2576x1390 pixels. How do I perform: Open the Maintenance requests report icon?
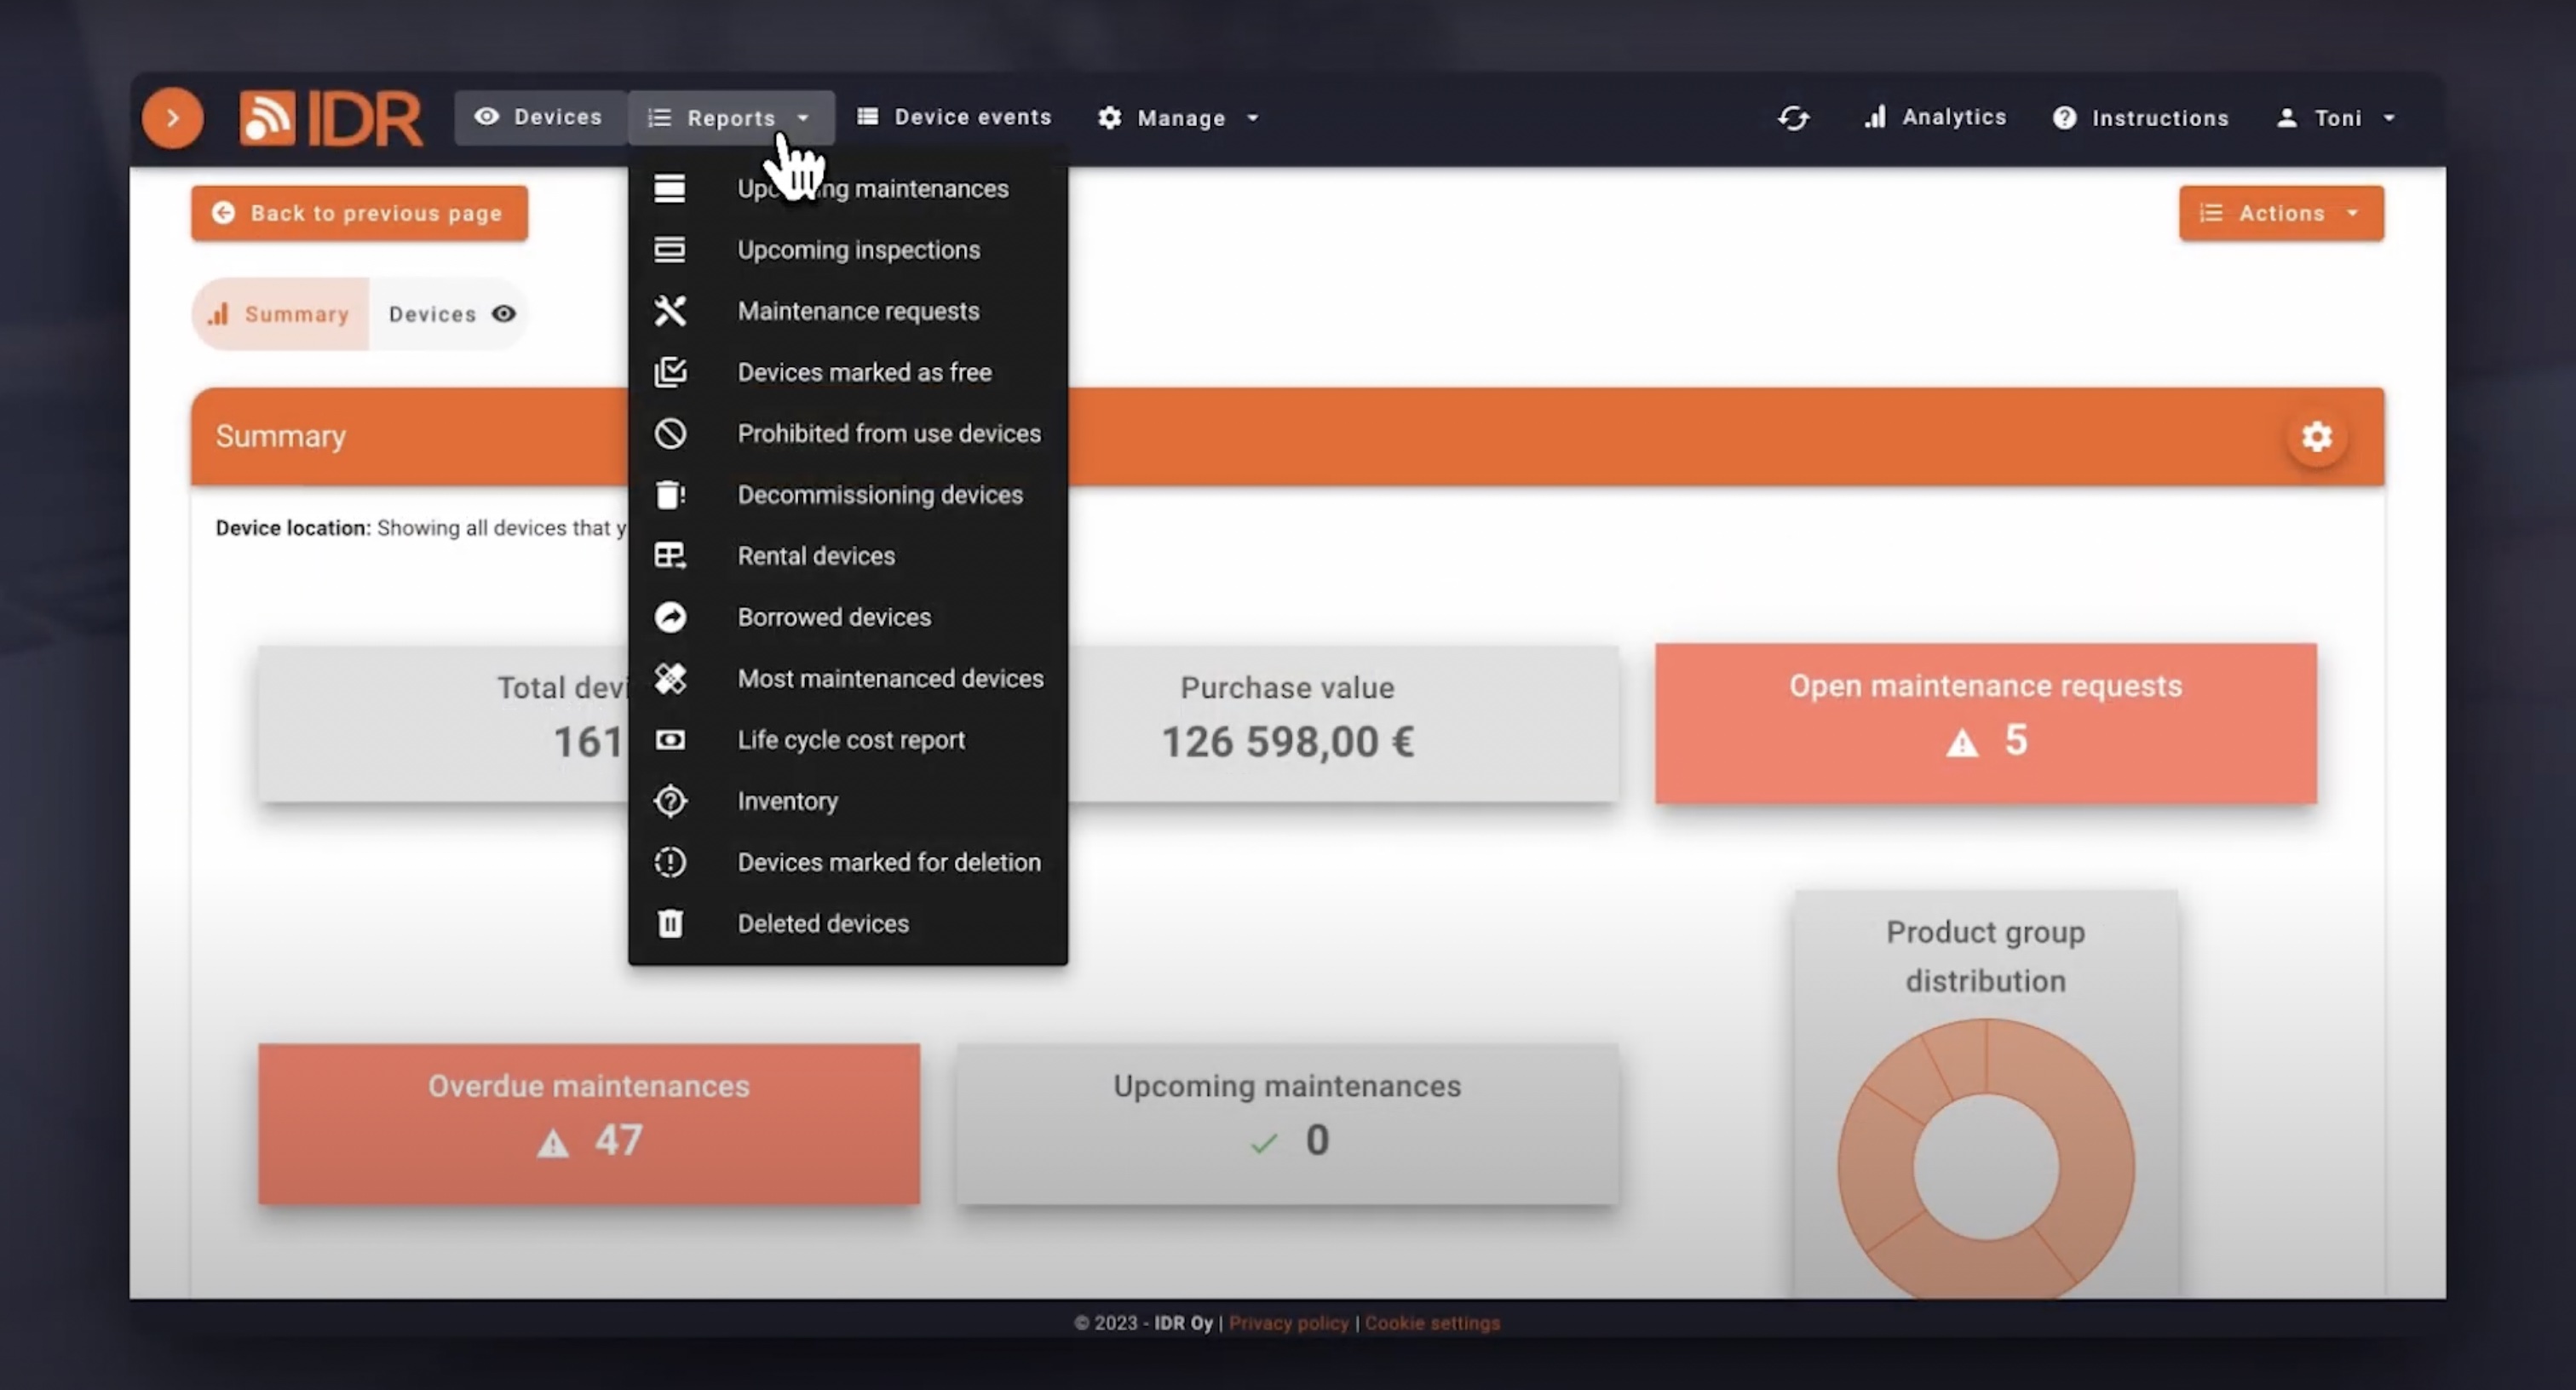point(670,311)
